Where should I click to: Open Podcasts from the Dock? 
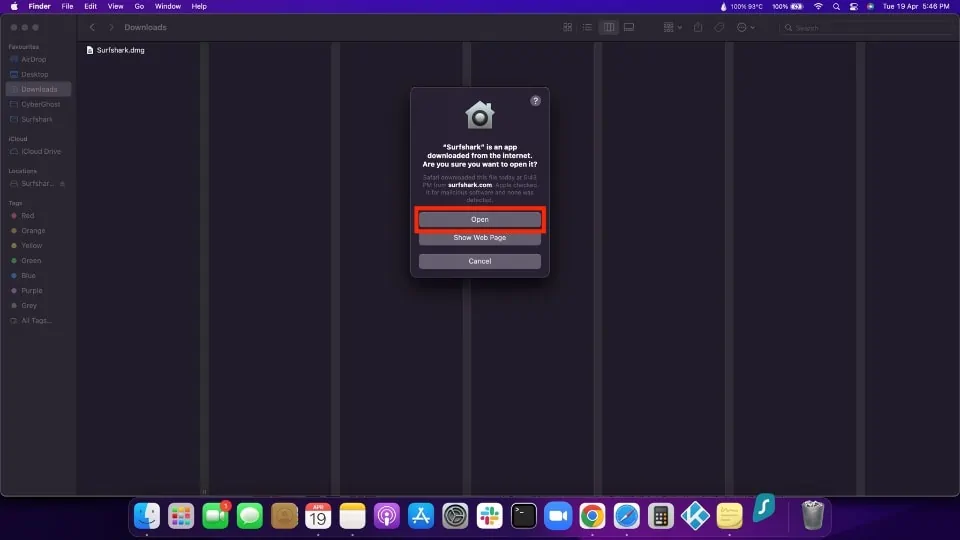[x=387, y=516]
